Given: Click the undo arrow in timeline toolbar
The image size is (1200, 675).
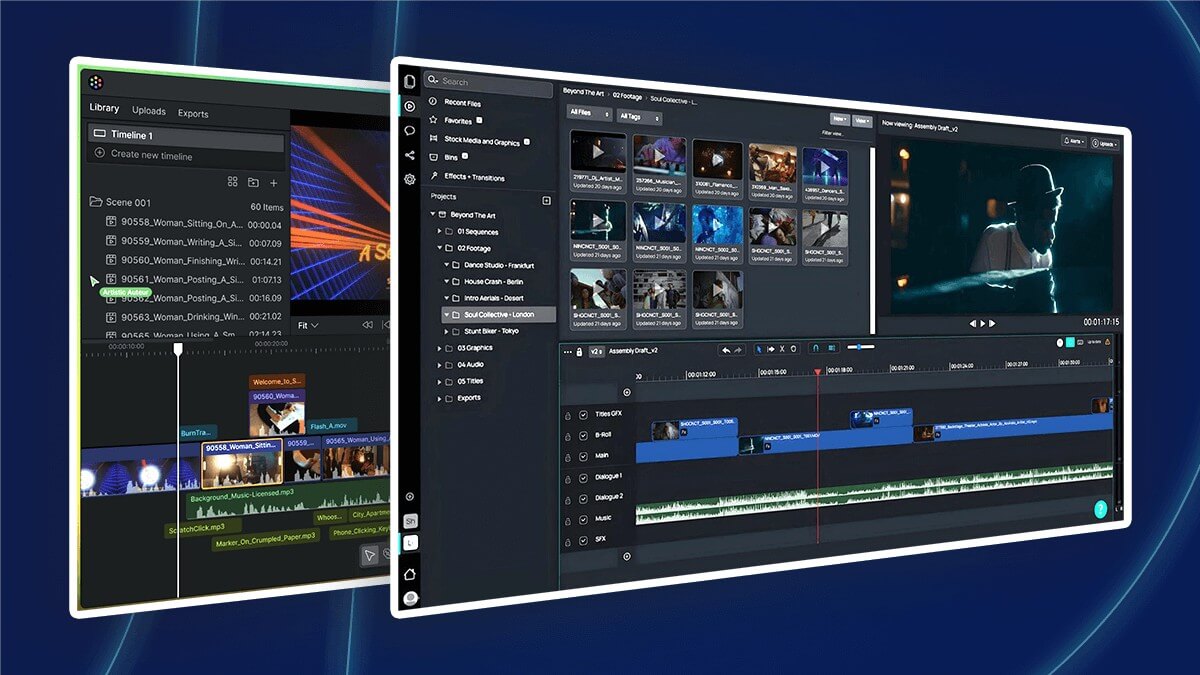Looking at the screenshot, I should 726,349.
